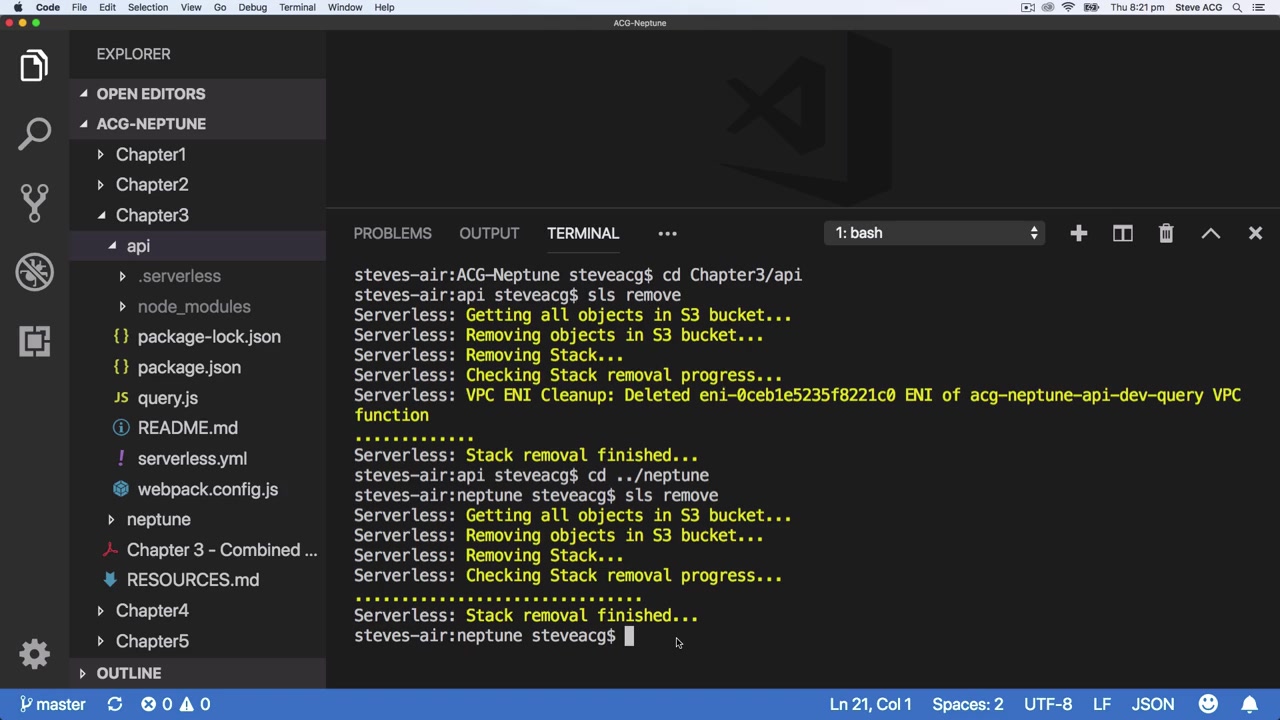Open webpack.config.js file

[208, 489]
